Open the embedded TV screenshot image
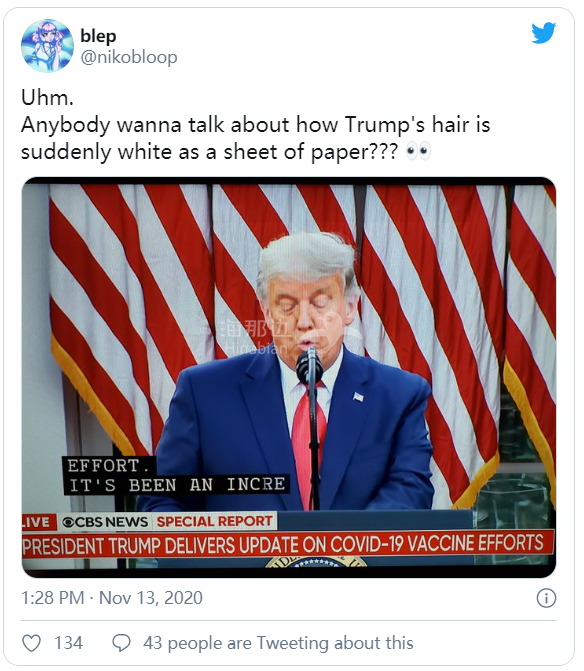Screen dimensions: 584x671 tap(289, 377)
